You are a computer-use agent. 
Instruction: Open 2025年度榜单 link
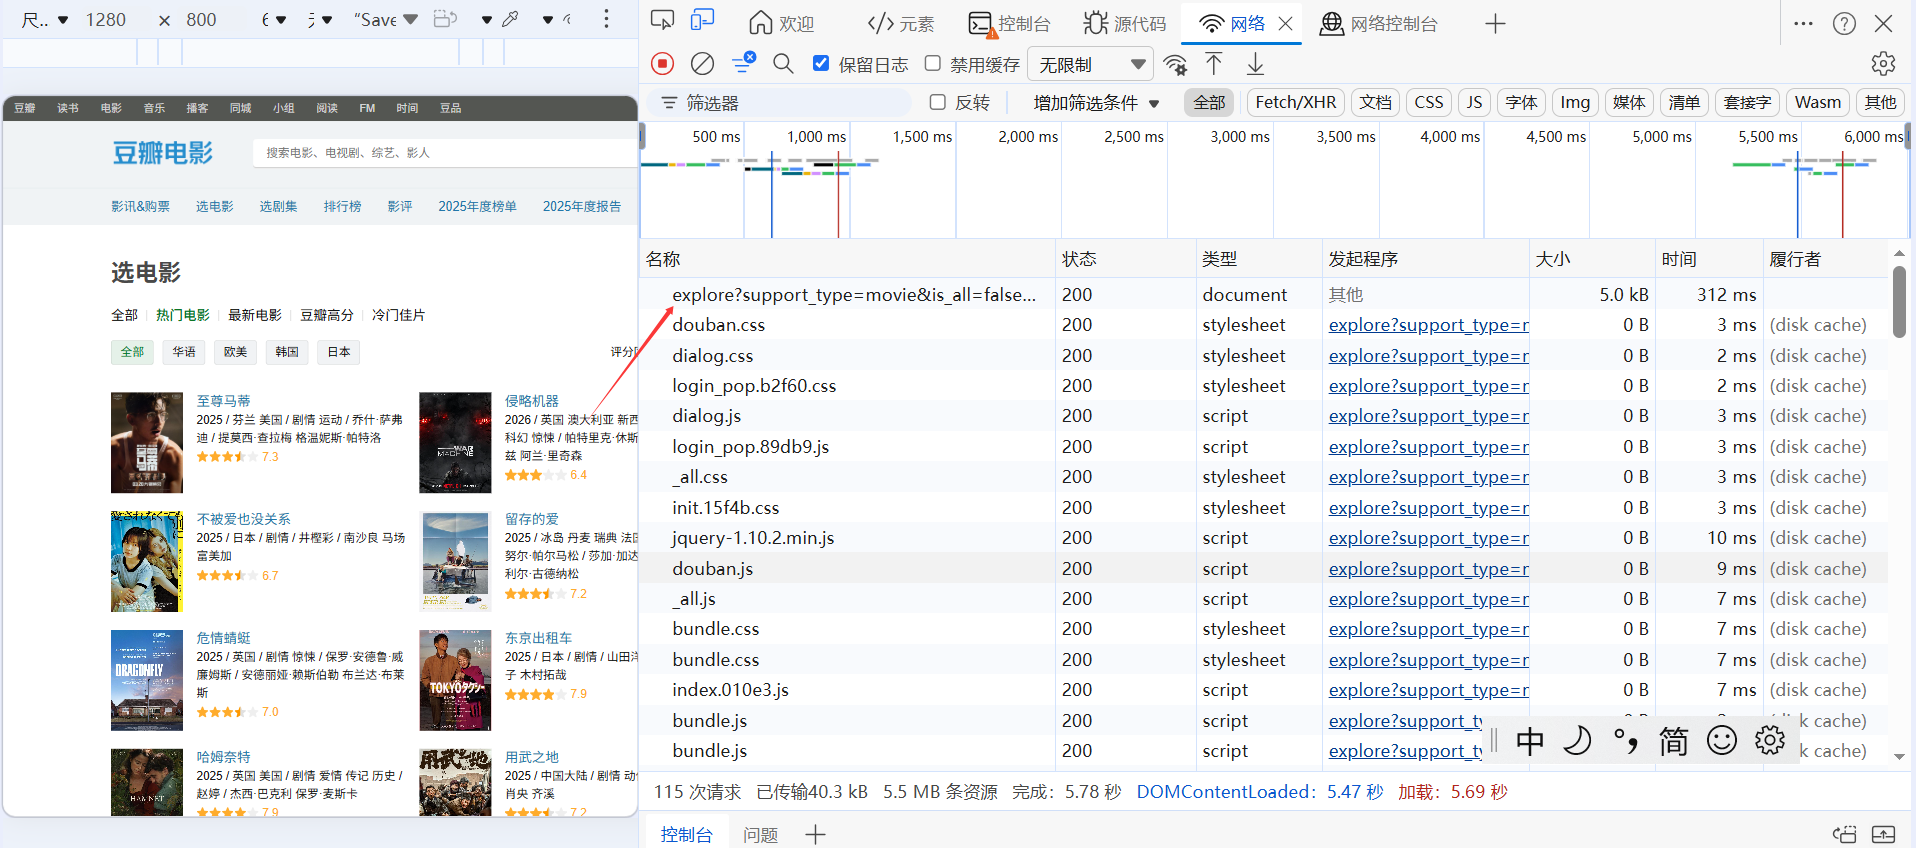477,206
